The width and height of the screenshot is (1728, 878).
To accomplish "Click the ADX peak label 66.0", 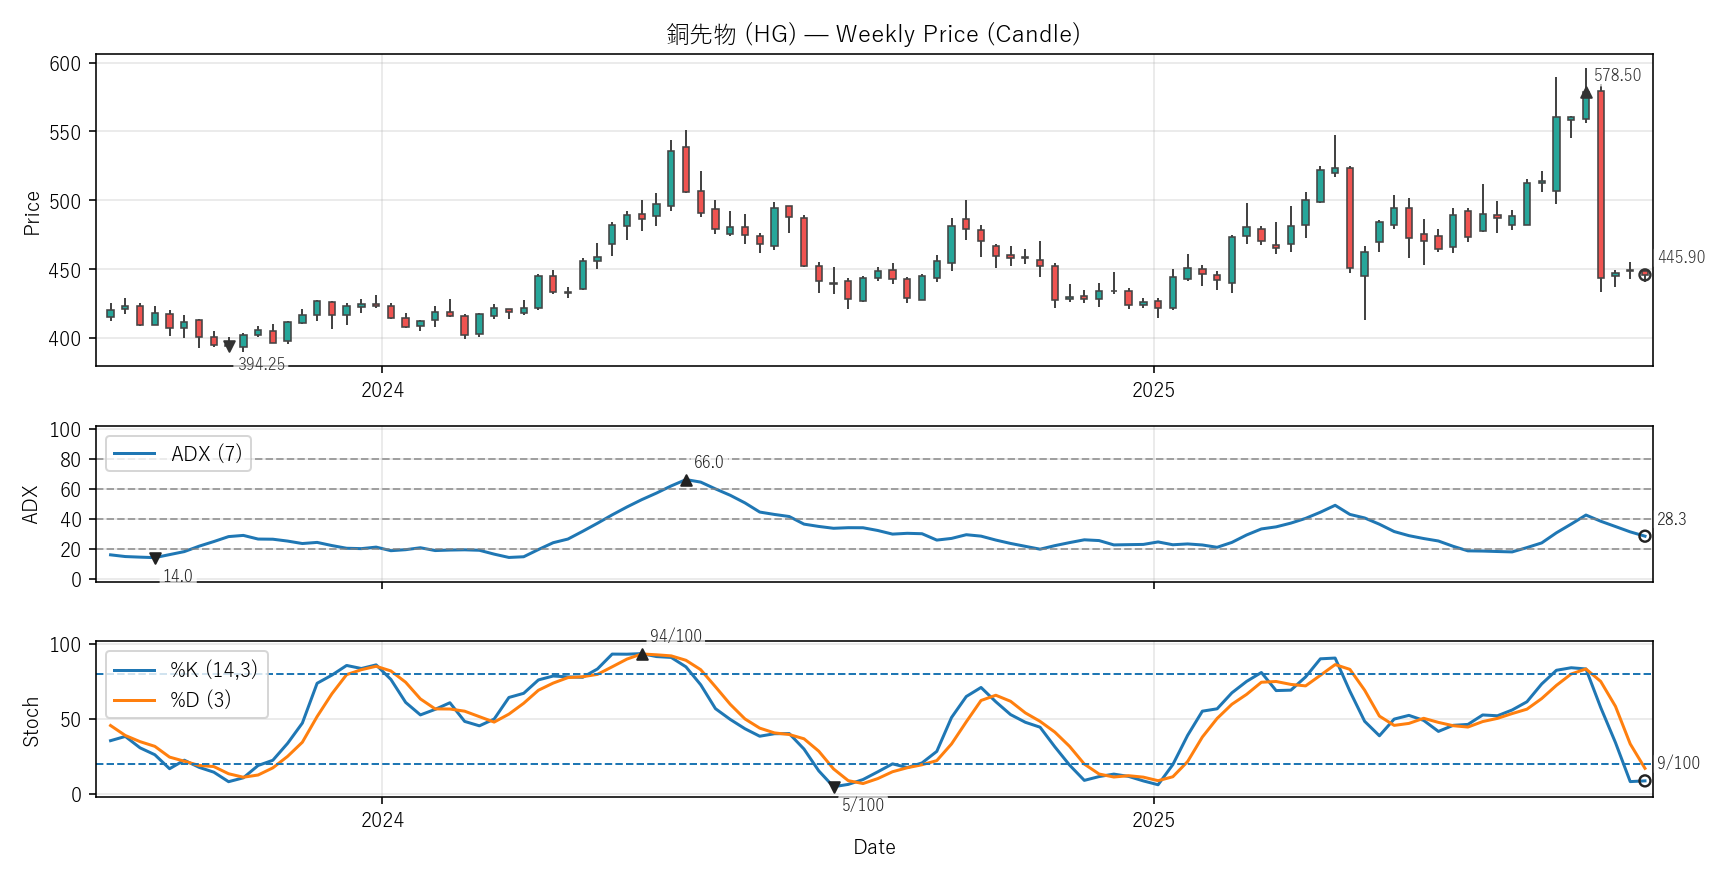I will coord(708,462).
